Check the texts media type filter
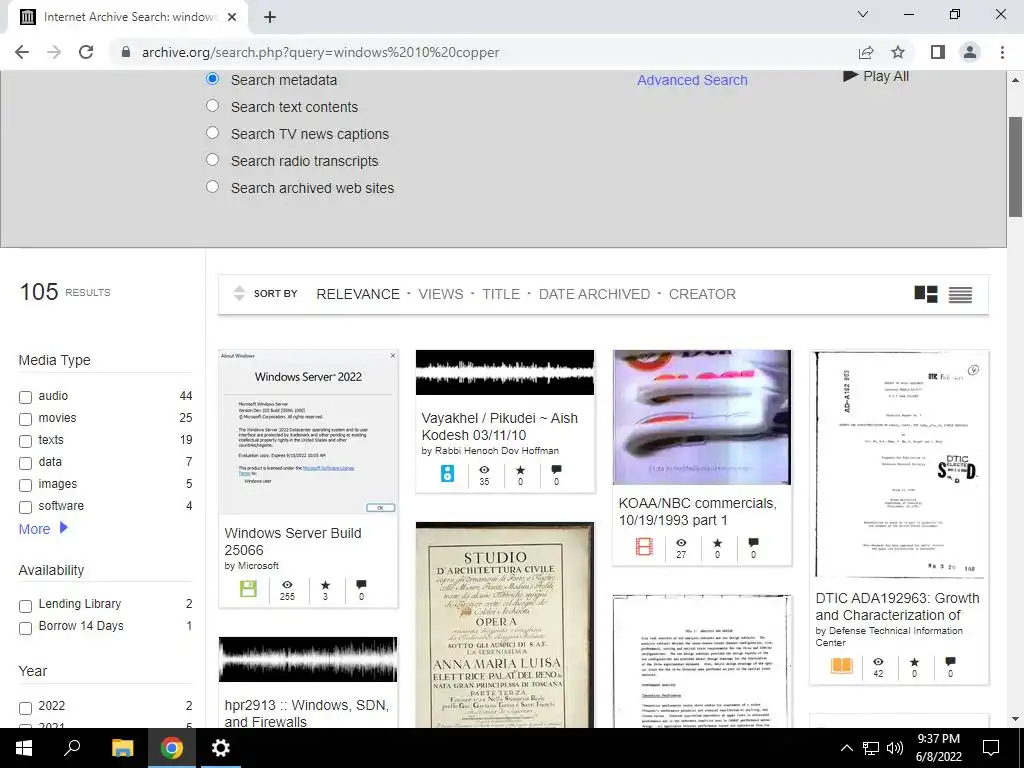The width and height of the screenshot is (1024, 768). pos(25,441)
